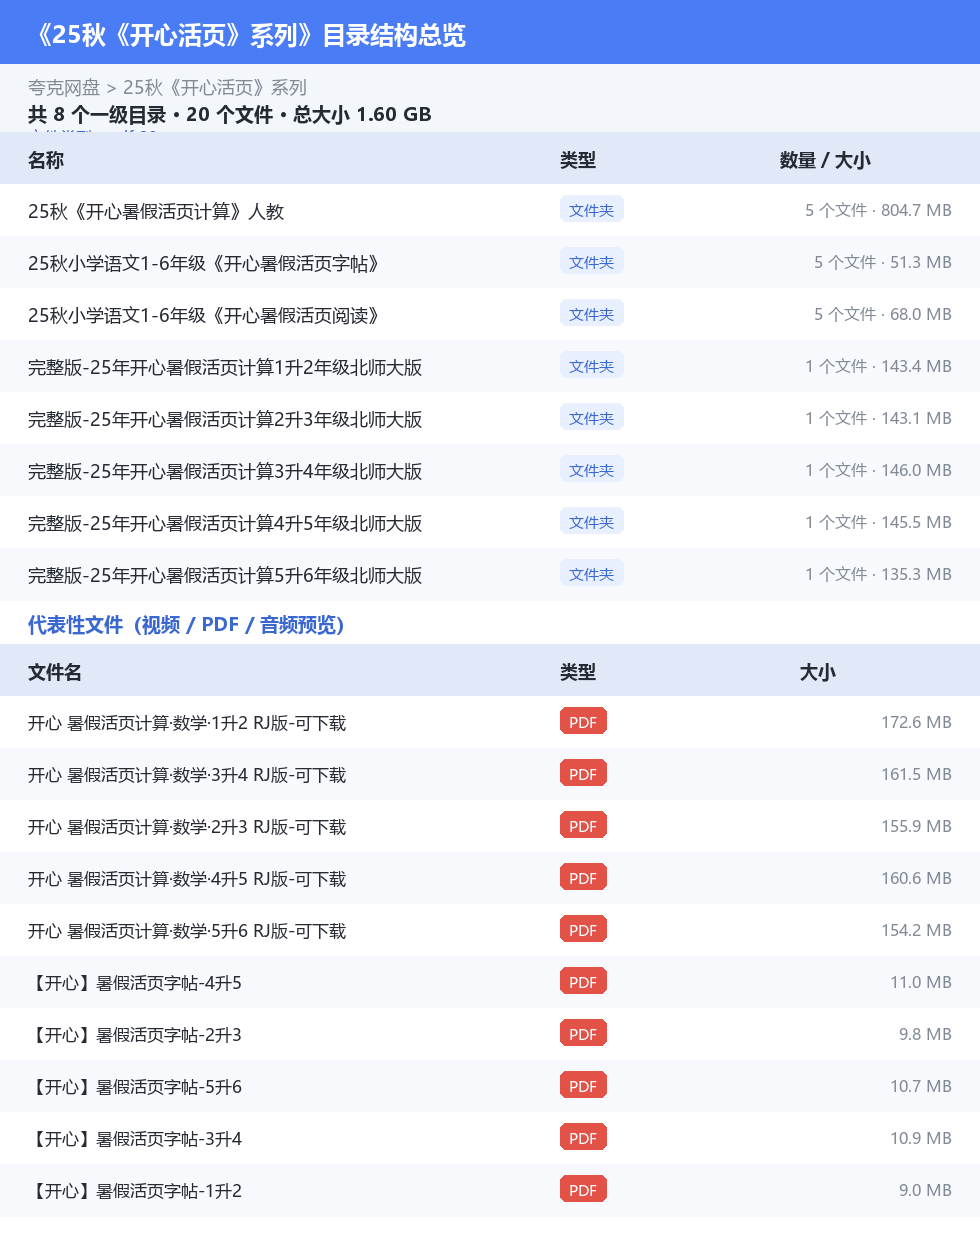This screenshot has width=980, height=1248.
Task: Click count text 5 个文件 · 51.3 MB
Action: click(883, 262)
